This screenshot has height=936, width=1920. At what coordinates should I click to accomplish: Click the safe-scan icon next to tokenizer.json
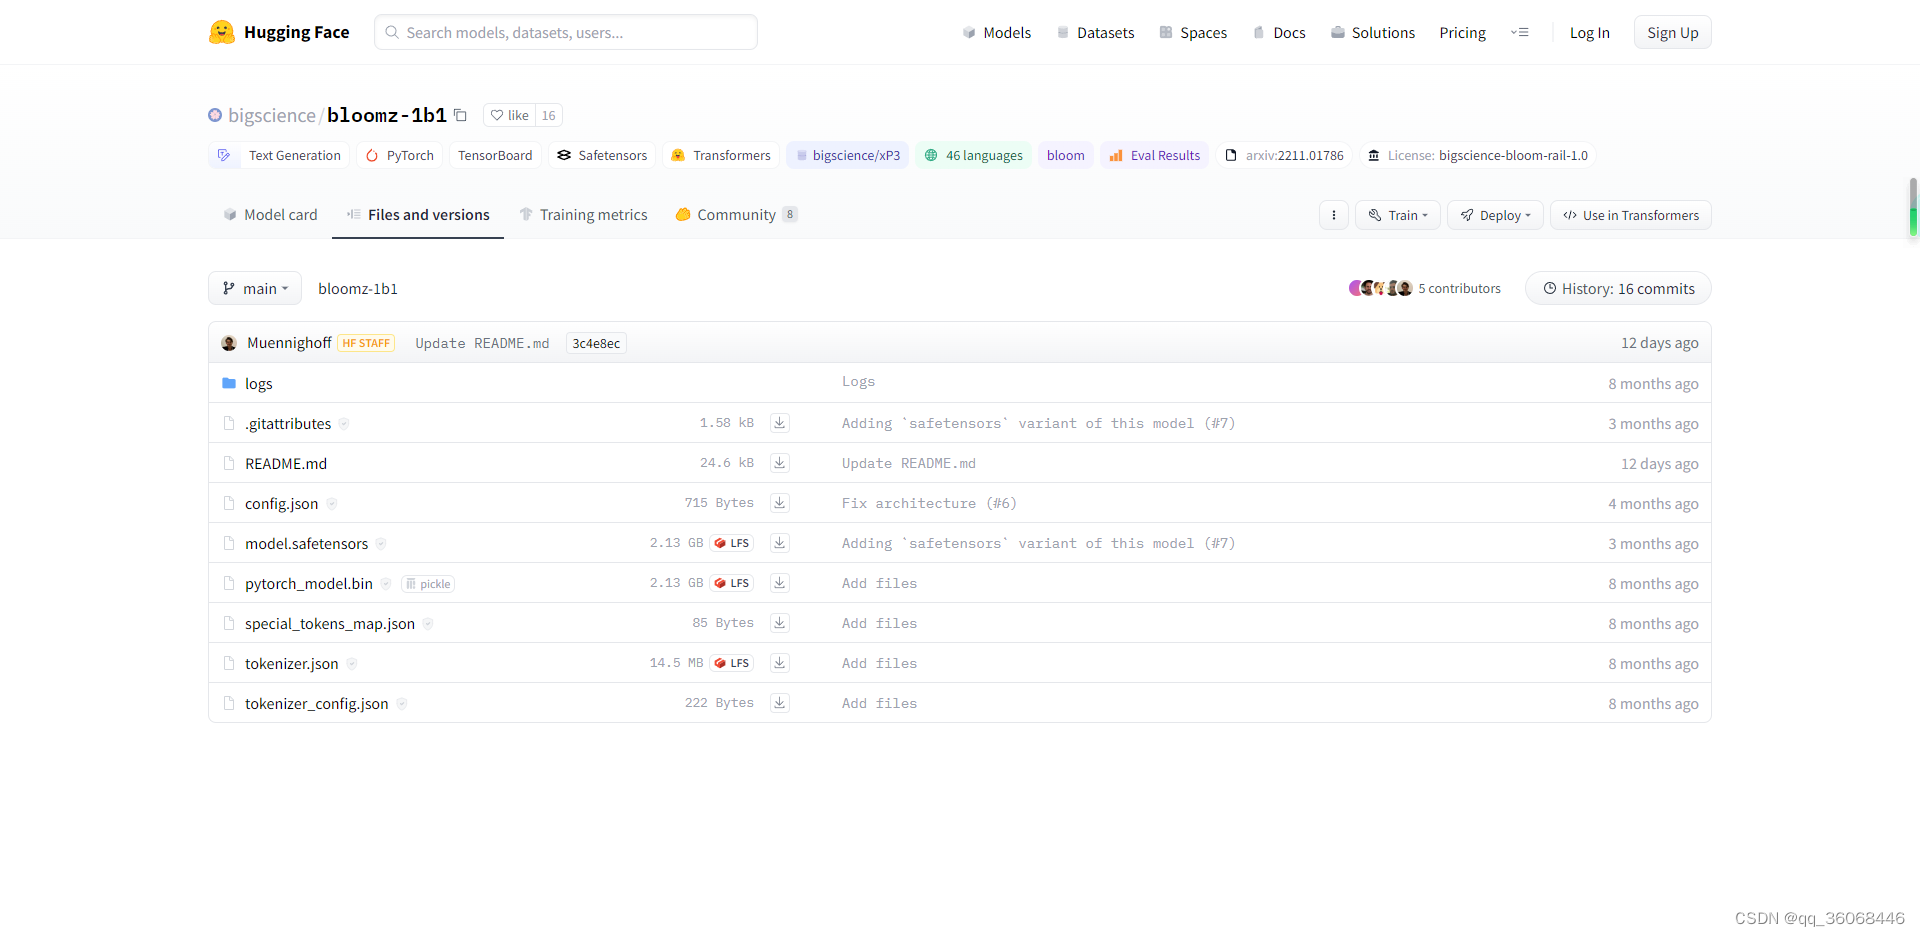[352, 664]
